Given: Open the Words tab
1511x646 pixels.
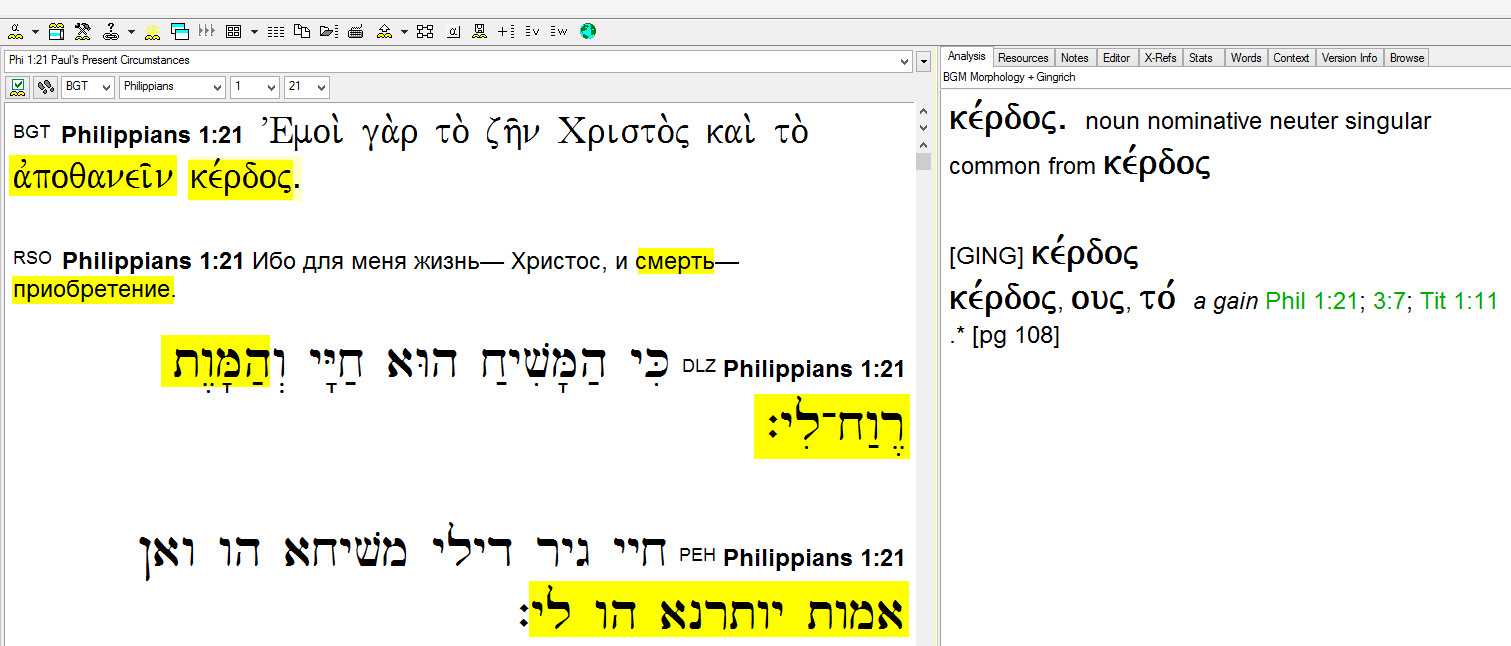Looking at the screenshot, I should click(x=1246, y=58).
